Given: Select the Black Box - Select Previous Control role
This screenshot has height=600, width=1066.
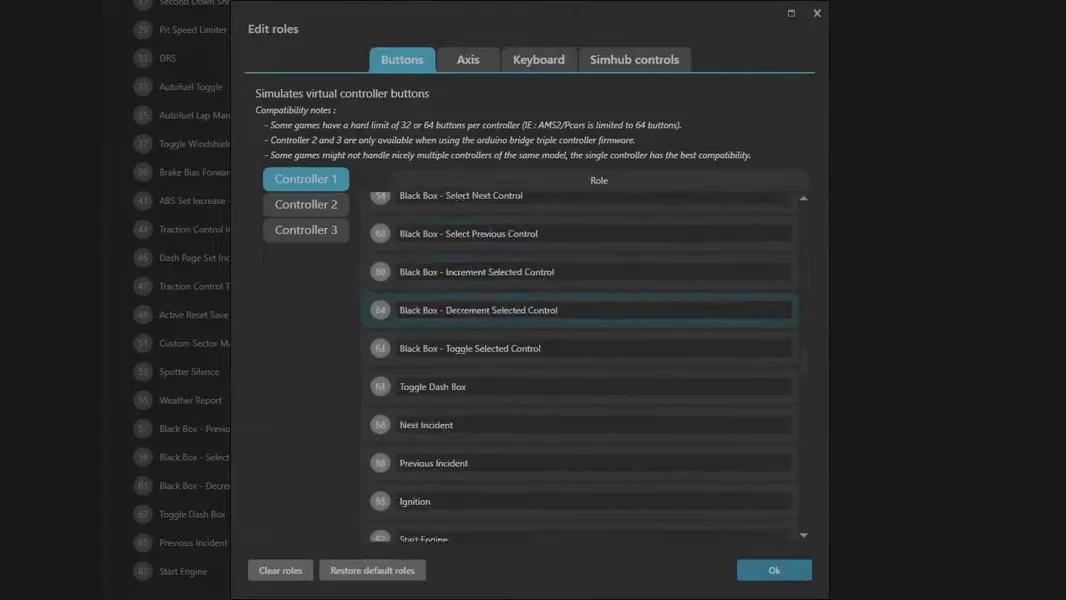Looking at the screenshot, I should (x=594, y=234).
